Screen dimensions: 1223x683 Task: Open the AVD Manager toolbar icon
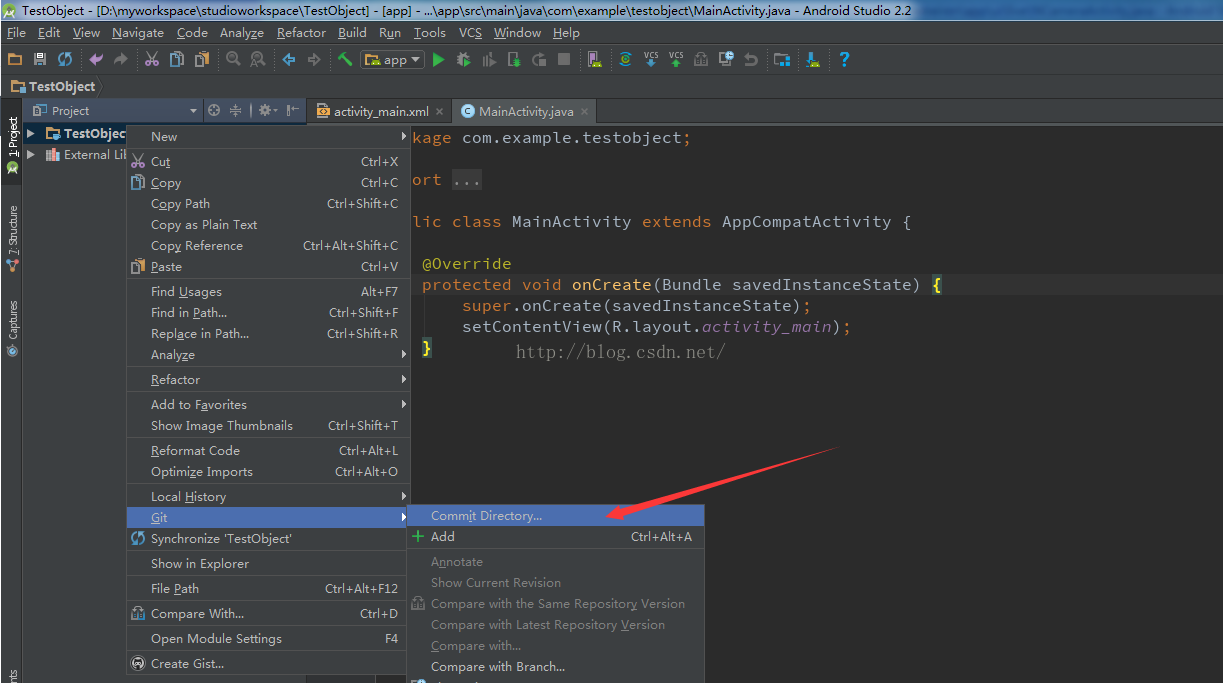tap(595, 59)
